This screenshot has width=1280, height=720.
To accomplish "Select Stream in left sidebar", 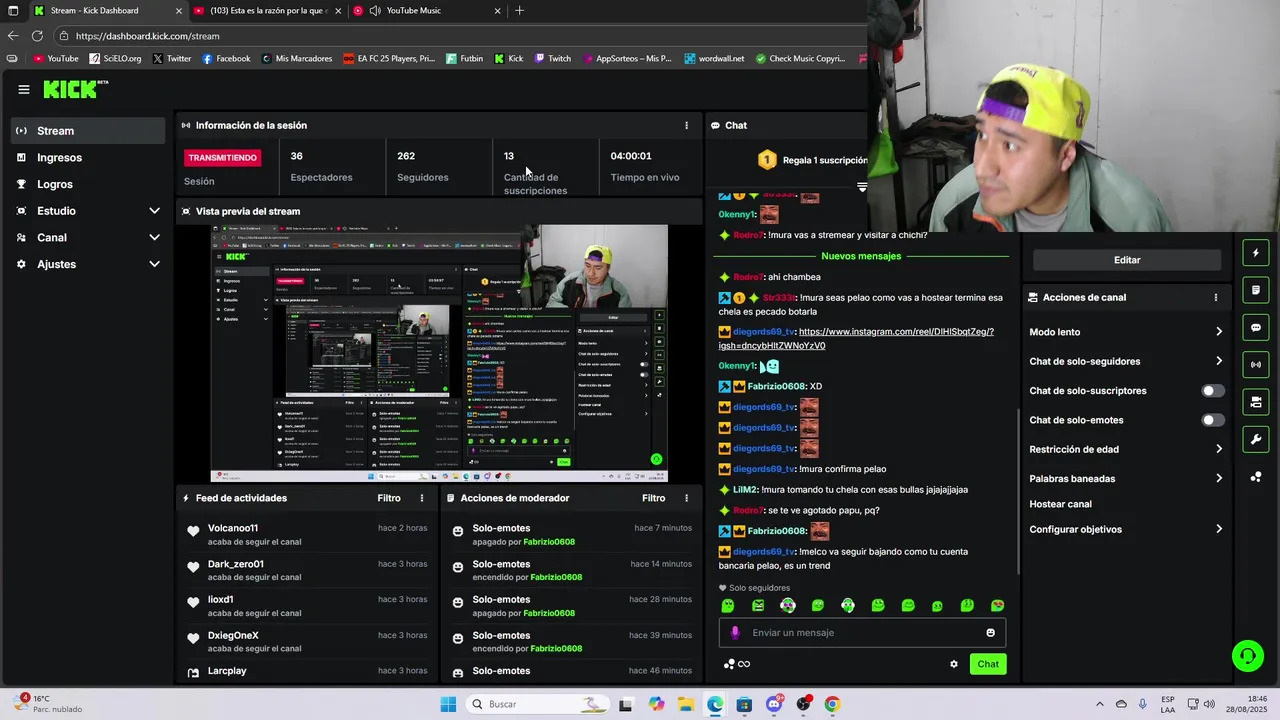I will 88,131.
